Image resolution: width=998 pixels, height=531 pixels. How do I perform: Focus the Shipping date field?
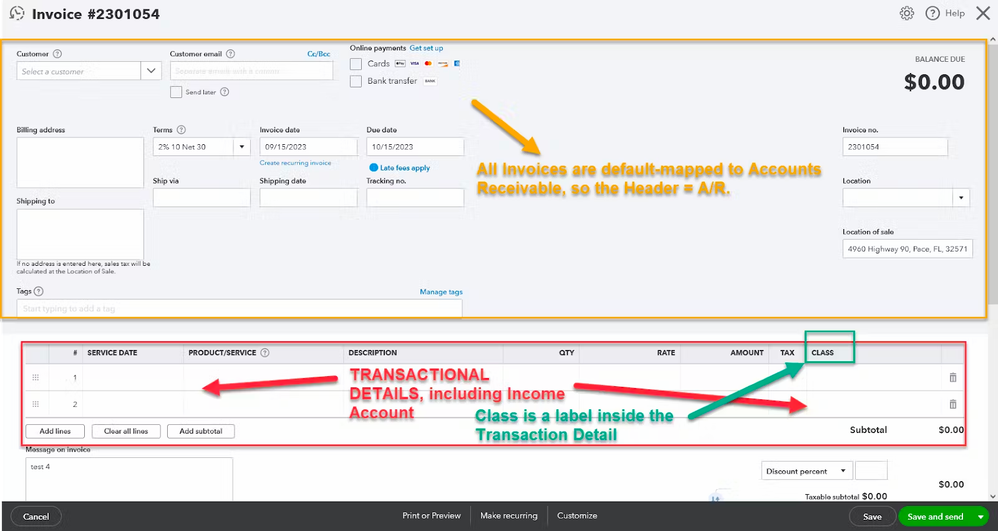click(x=309, y=197)
